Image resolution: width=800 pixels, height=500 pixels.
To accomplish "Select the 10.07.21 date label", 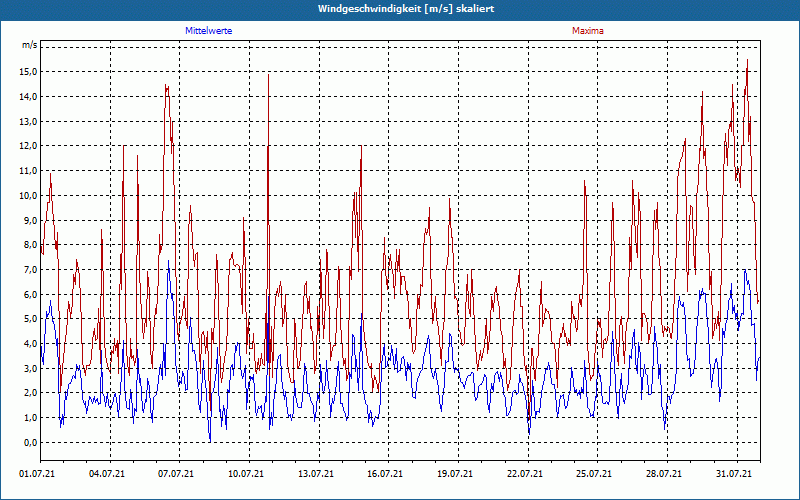I will (246, 474).
